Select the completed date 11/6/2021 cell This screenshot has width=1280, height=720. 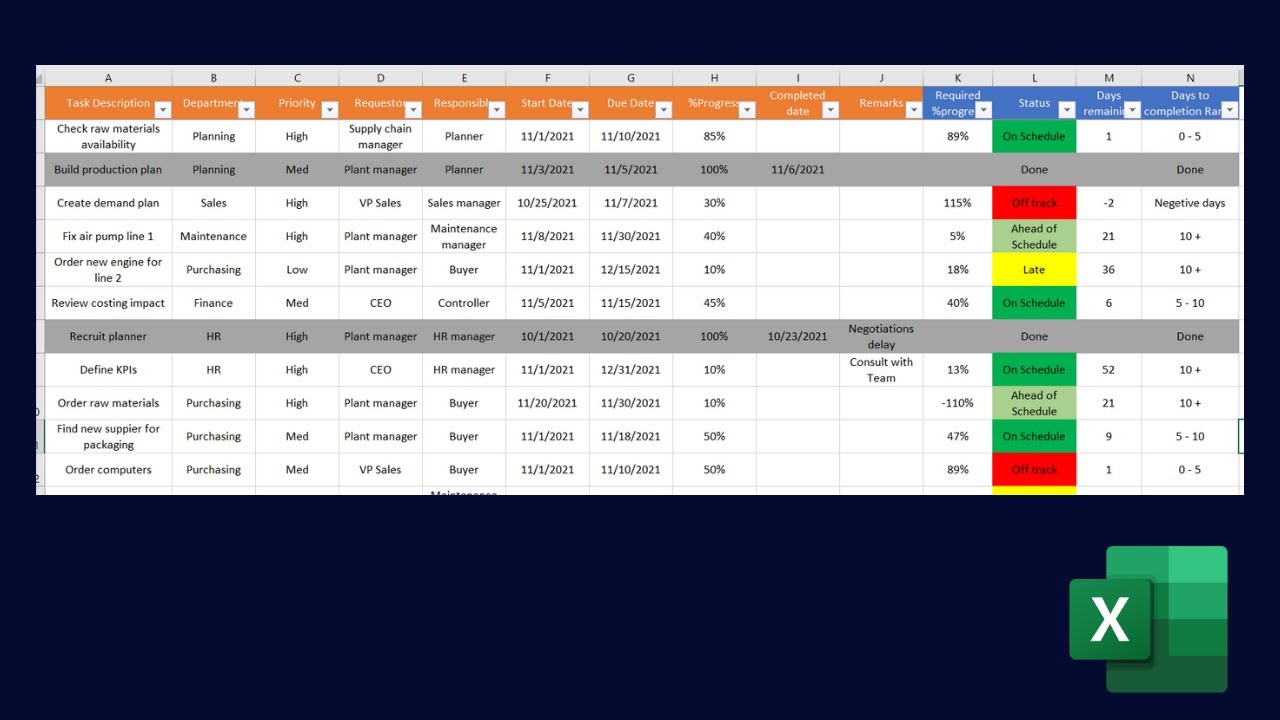coord(798,170)
